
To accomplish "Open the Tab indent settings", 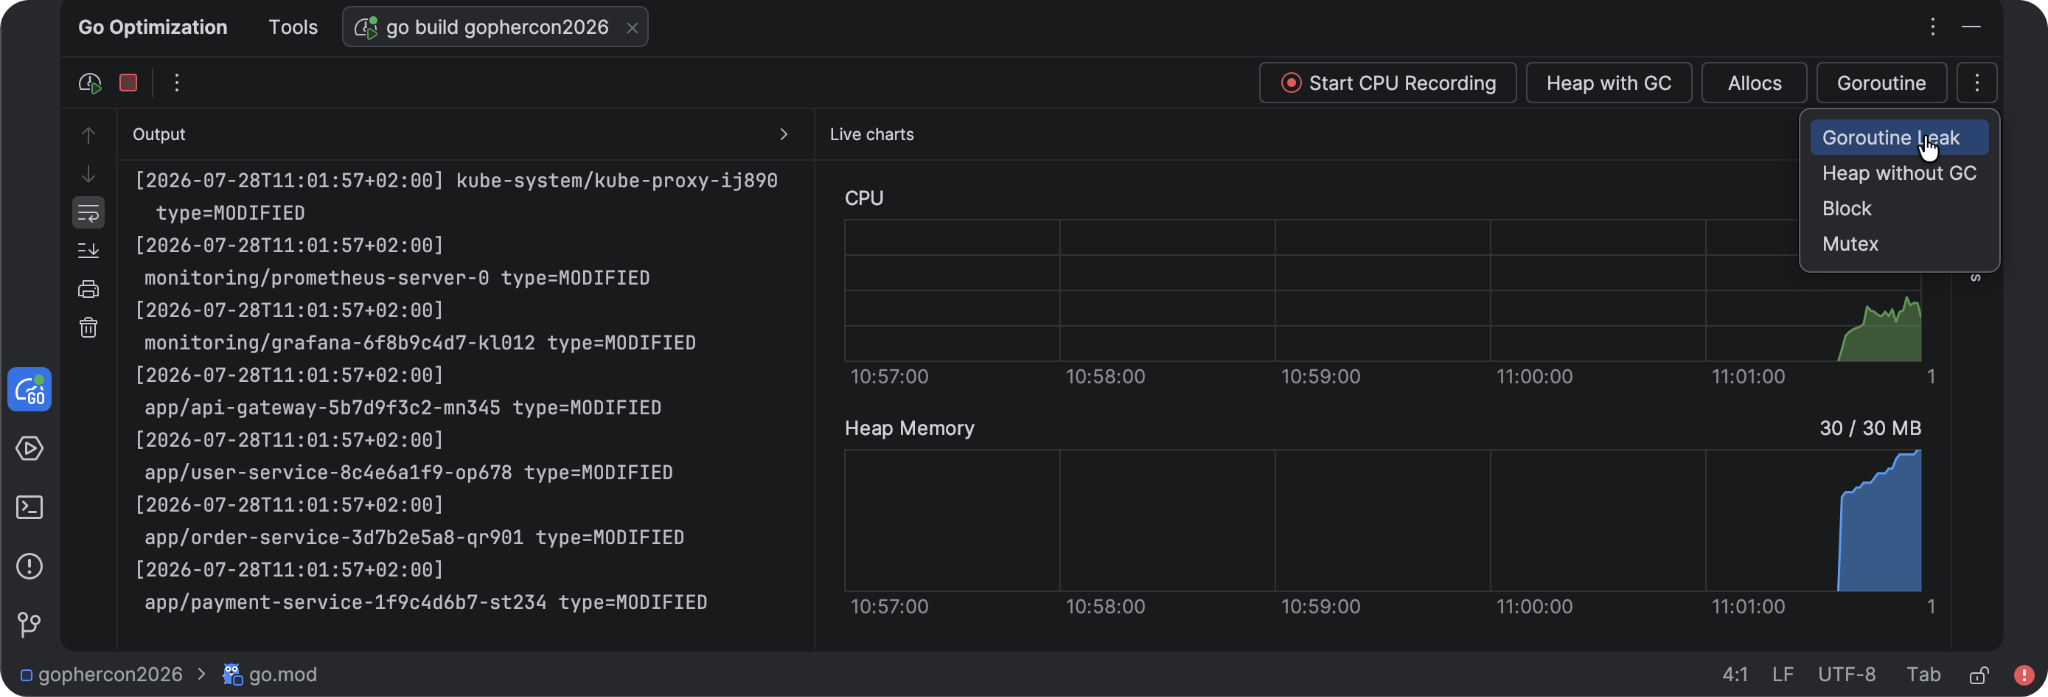I will pyautogui.click(x=1923, y=674).
